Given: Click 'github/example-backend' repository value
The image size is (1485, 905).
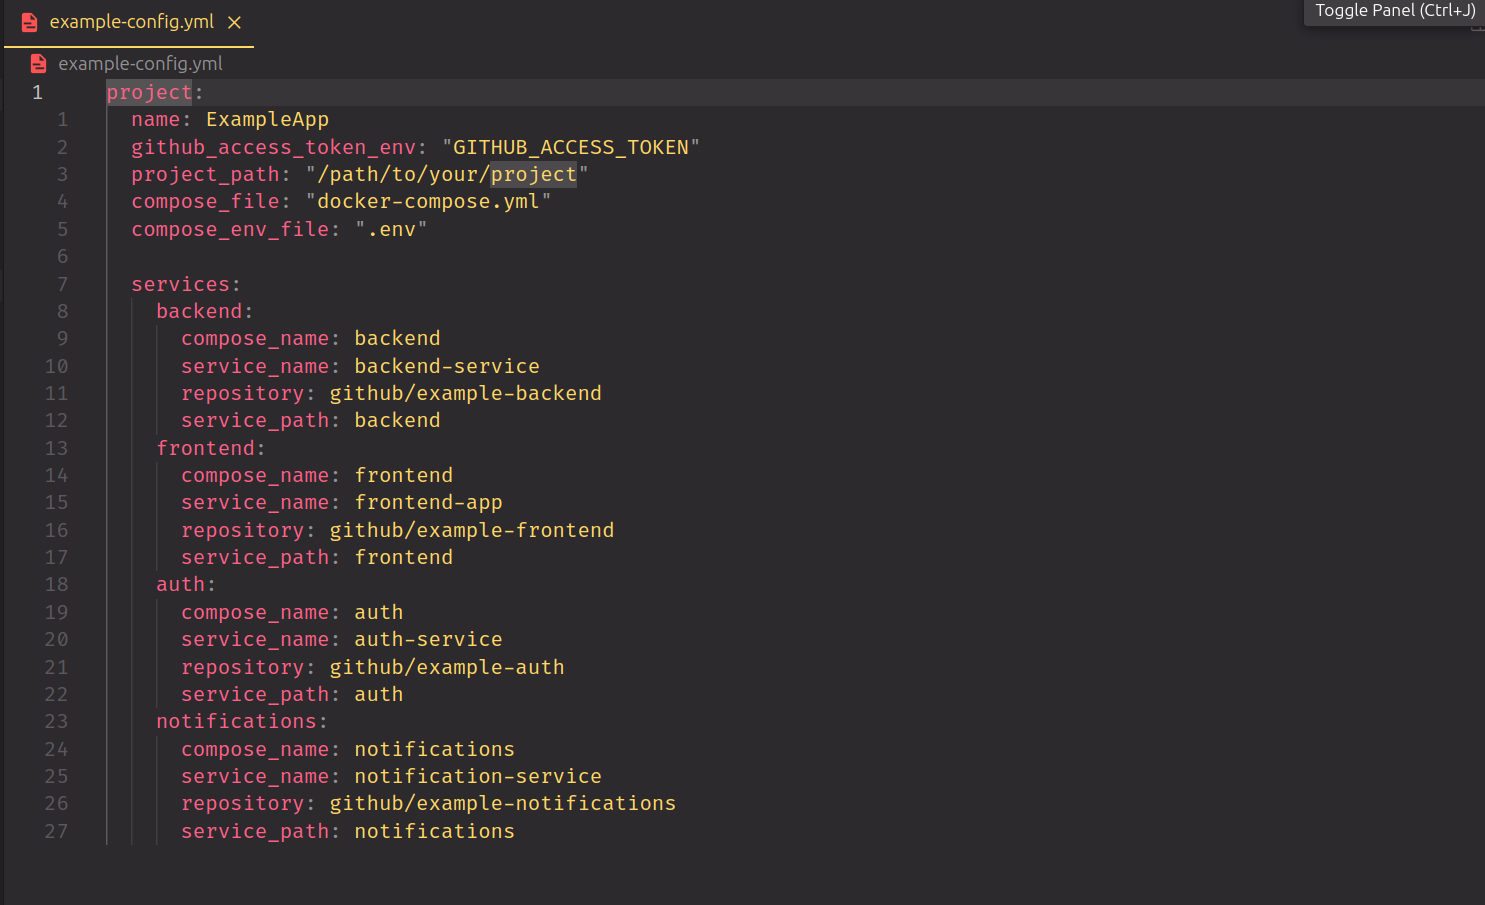Looking at the screenshot, I should tap(465, 393).
